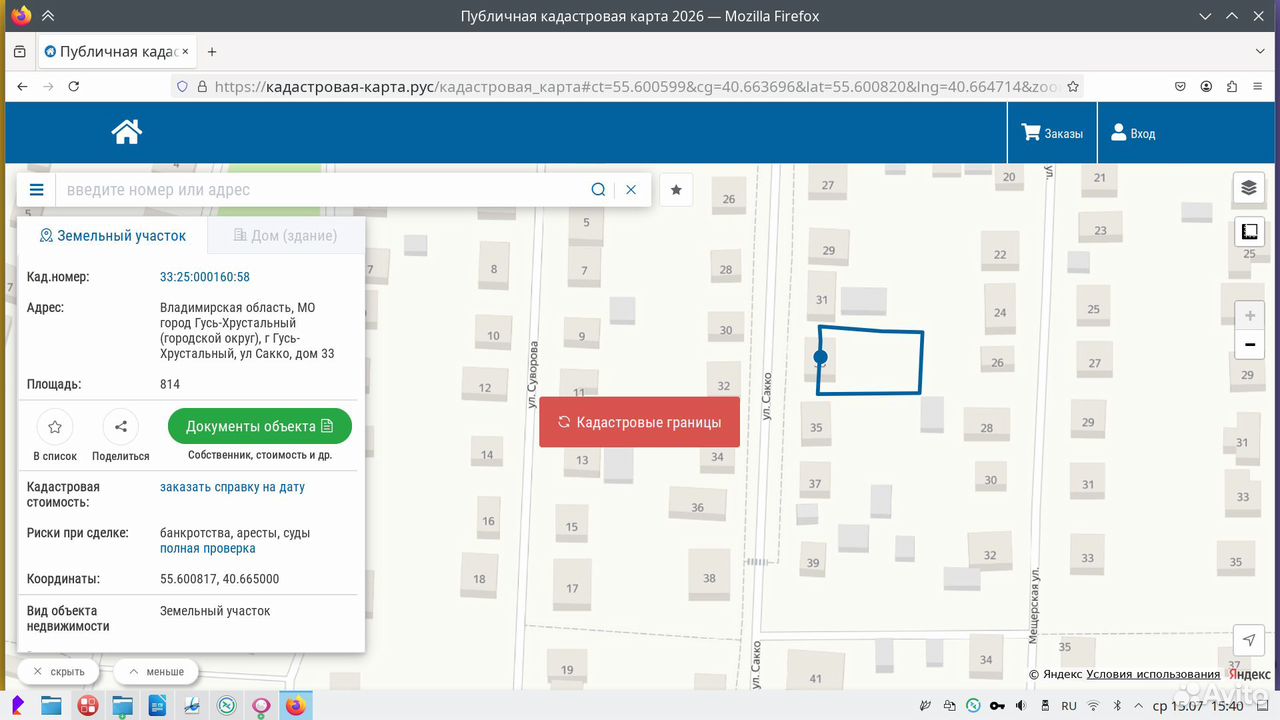Viewport: 1280px width, 720px height.
Task: Open the Заказы cart
Action: pos(1052,133)
